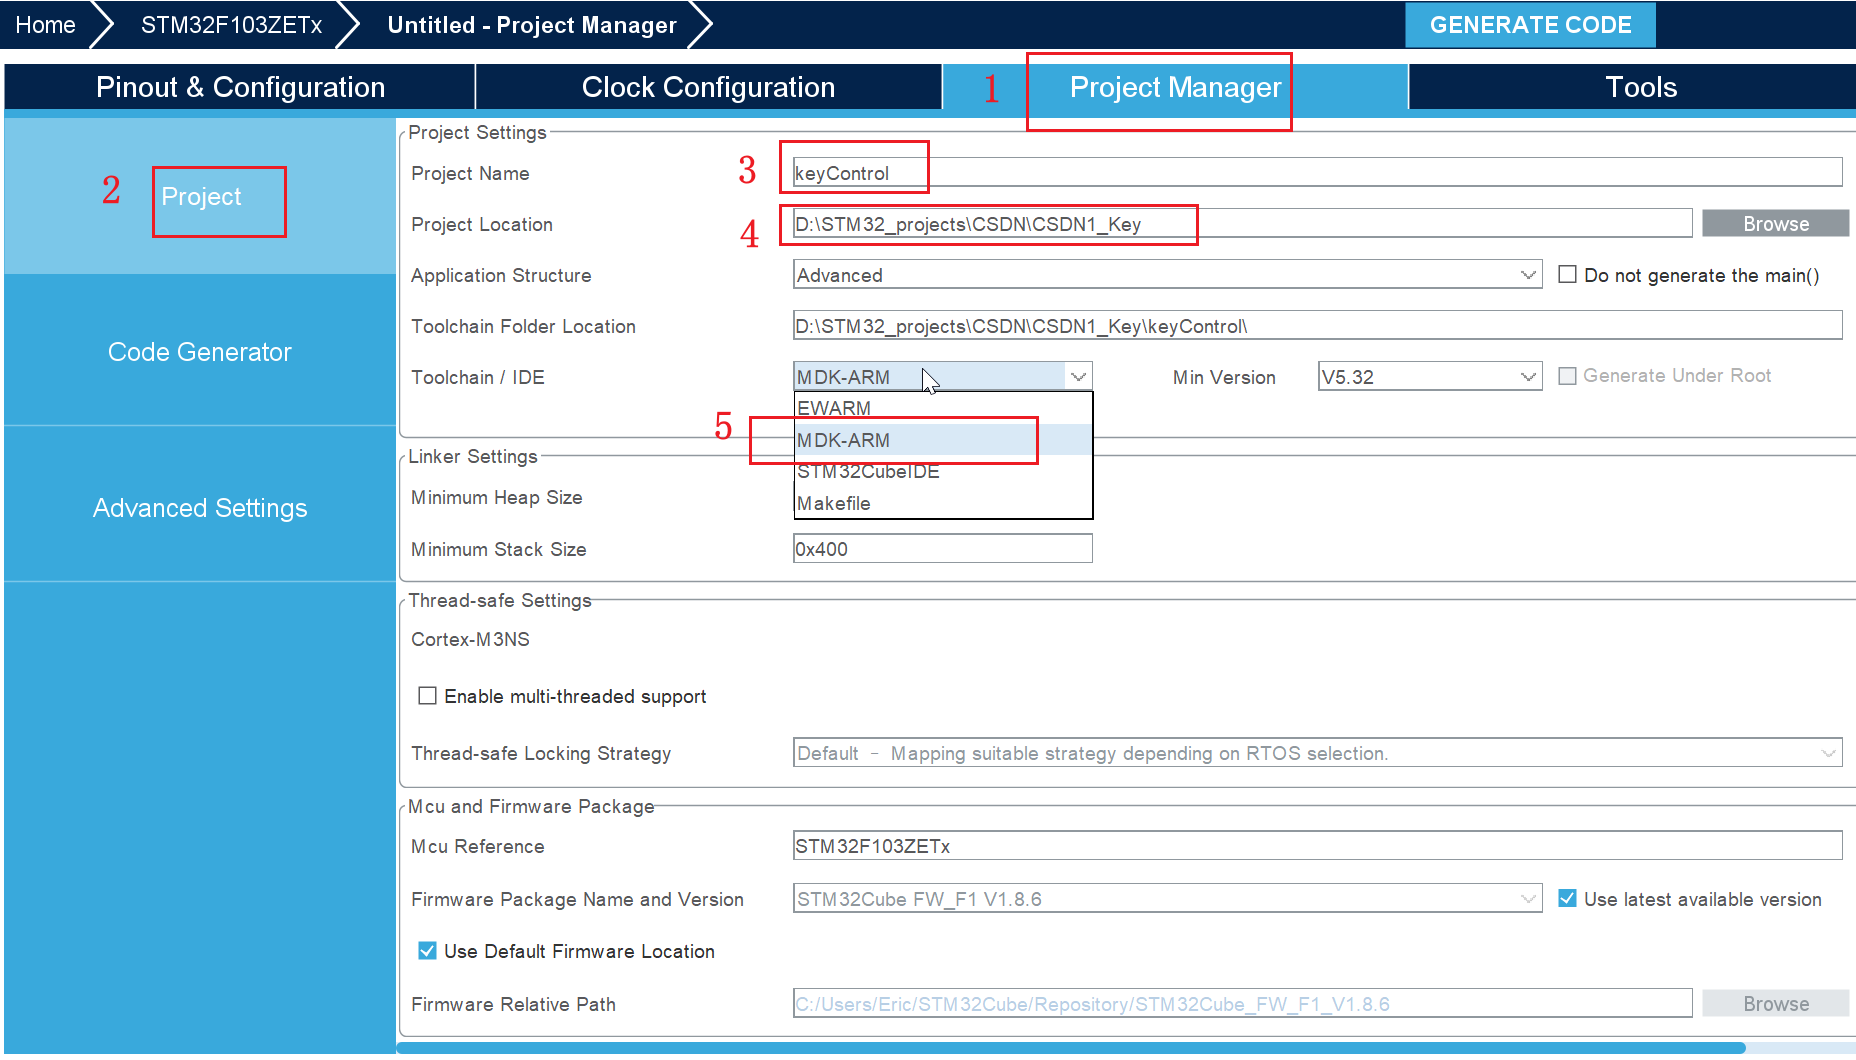This screenshot has height=1060, width=1856.
Task: Choose MDK-ARM from toolchain list
Action: 943,440
